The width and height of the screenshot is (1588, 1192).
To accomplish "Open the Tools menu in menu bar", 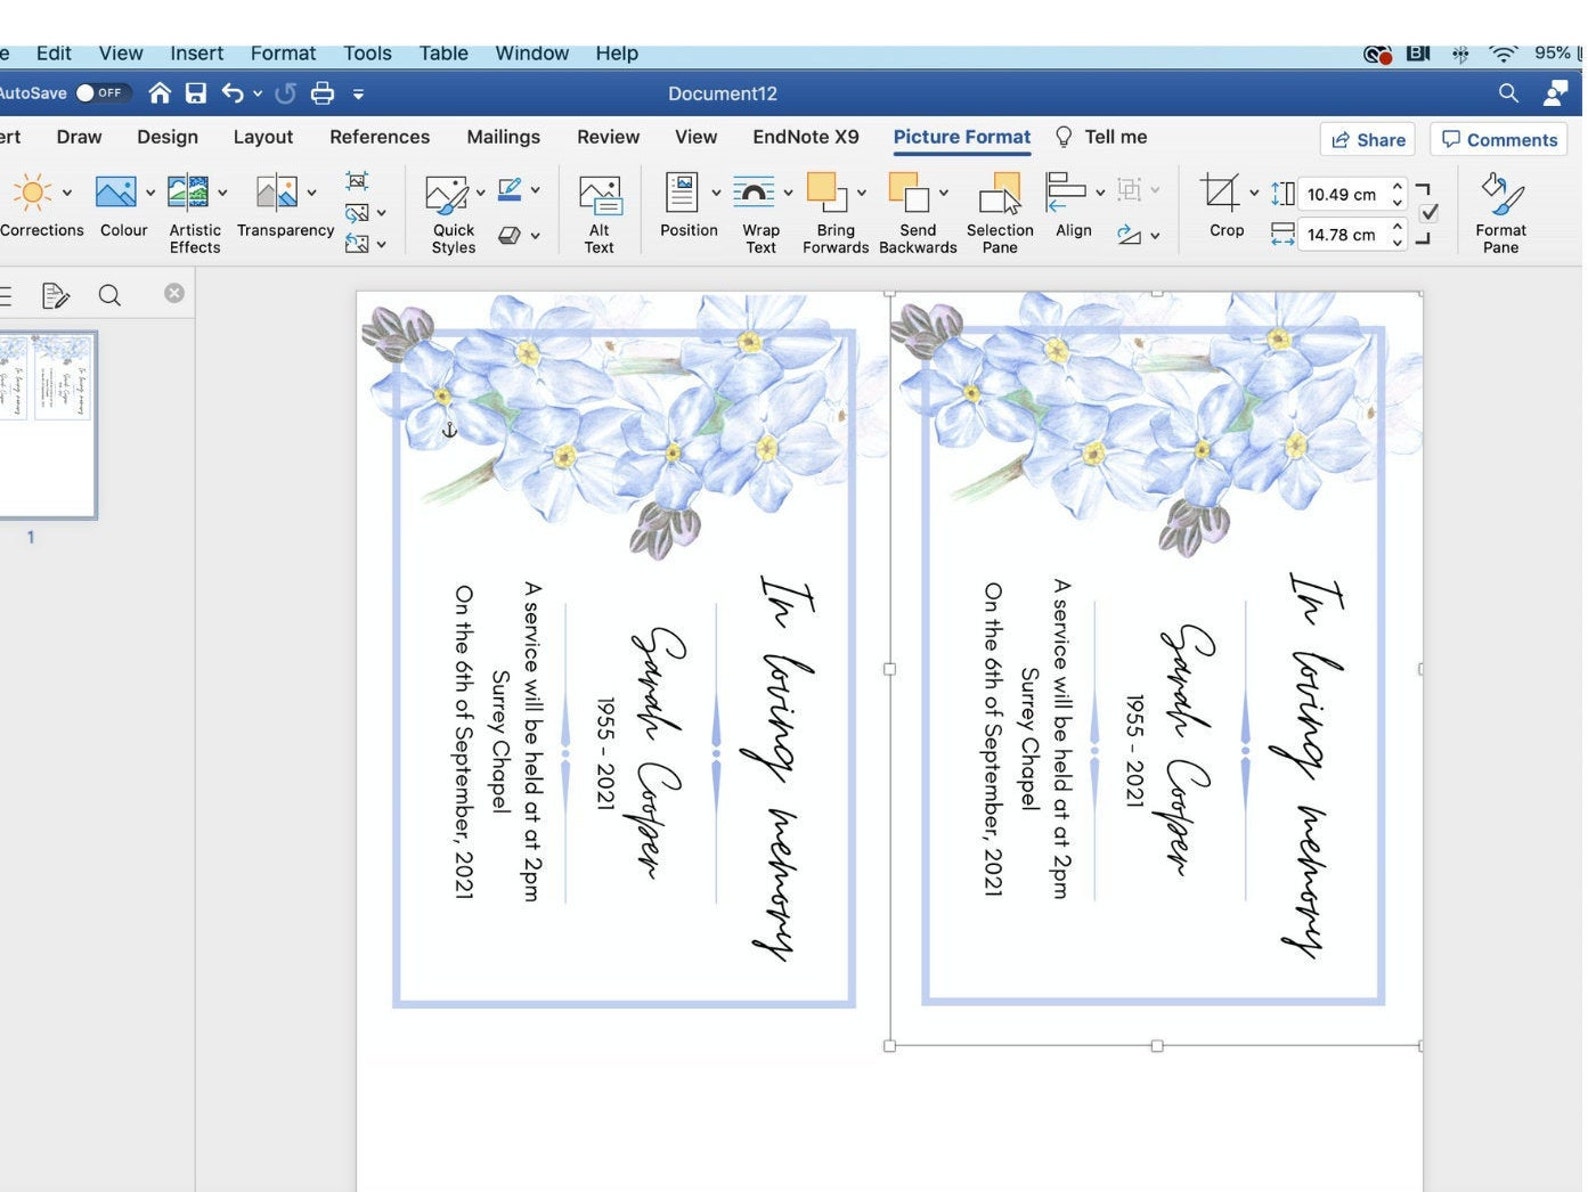I will coord(367,53).
